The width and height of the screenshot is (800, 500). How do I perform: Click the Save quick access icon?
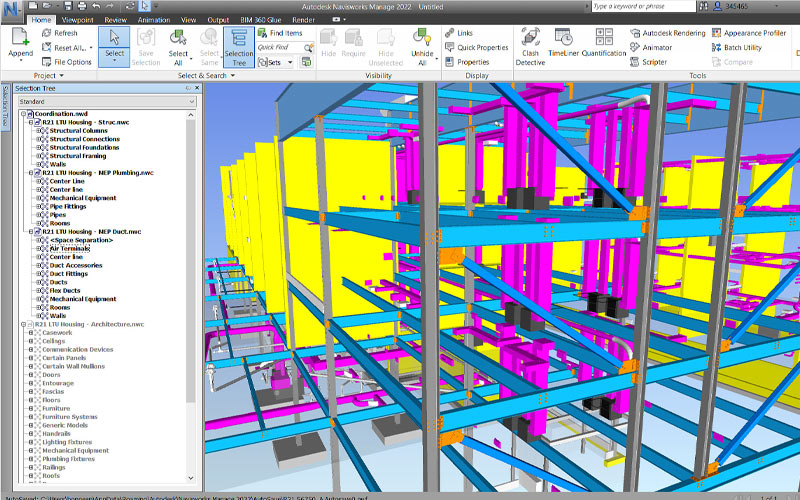tap(69, 6)
